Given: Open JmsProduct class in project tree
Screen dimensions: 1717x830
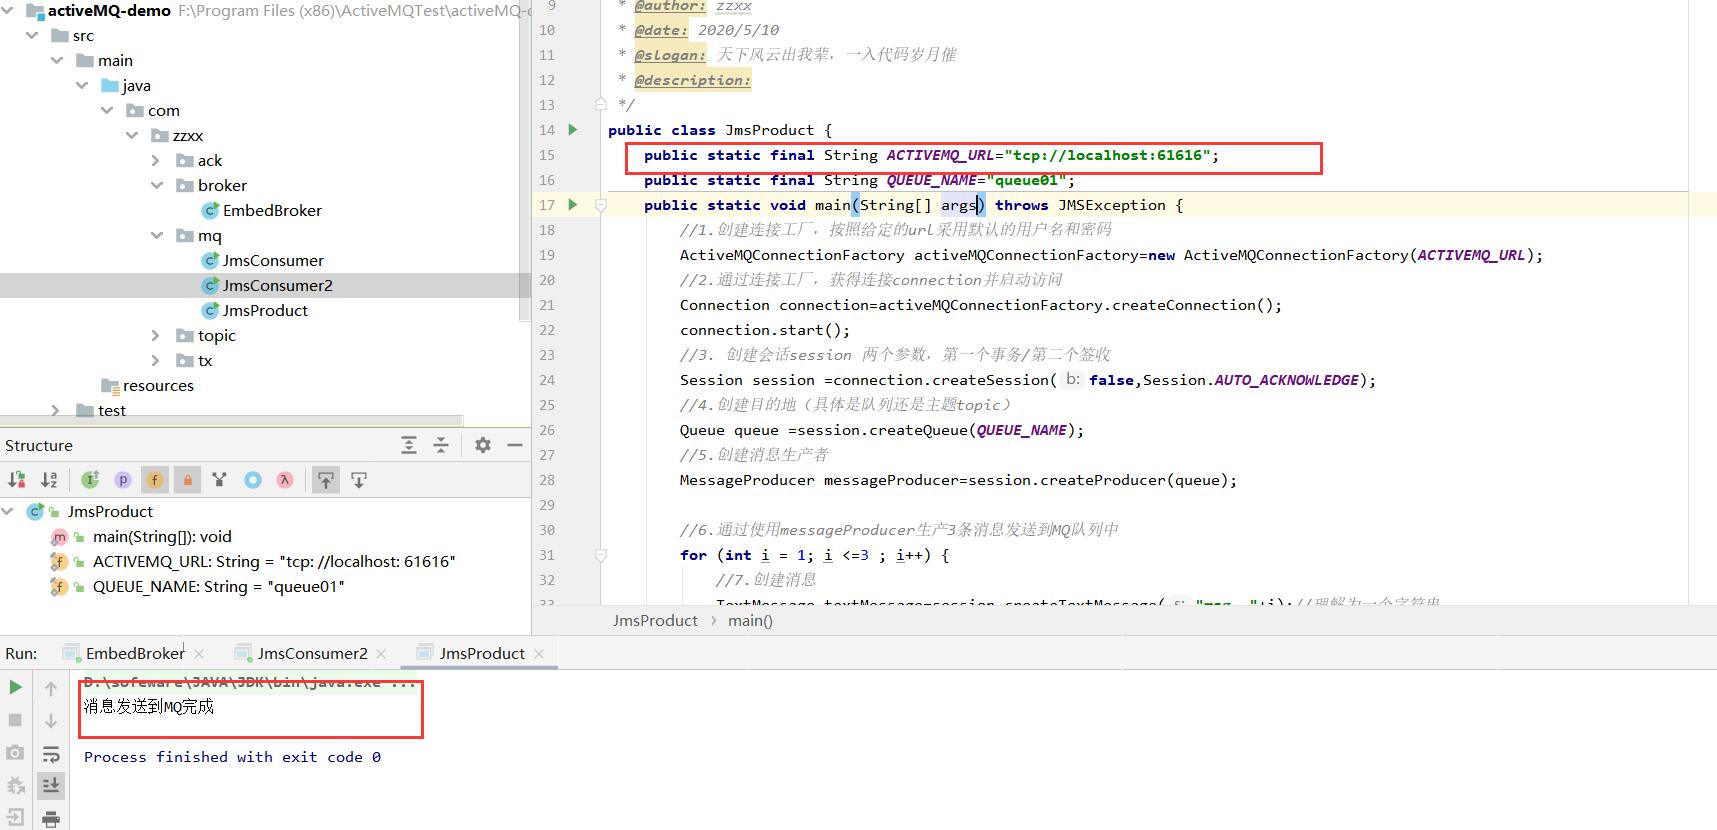Looking at the screenshot, I should 265,310.
